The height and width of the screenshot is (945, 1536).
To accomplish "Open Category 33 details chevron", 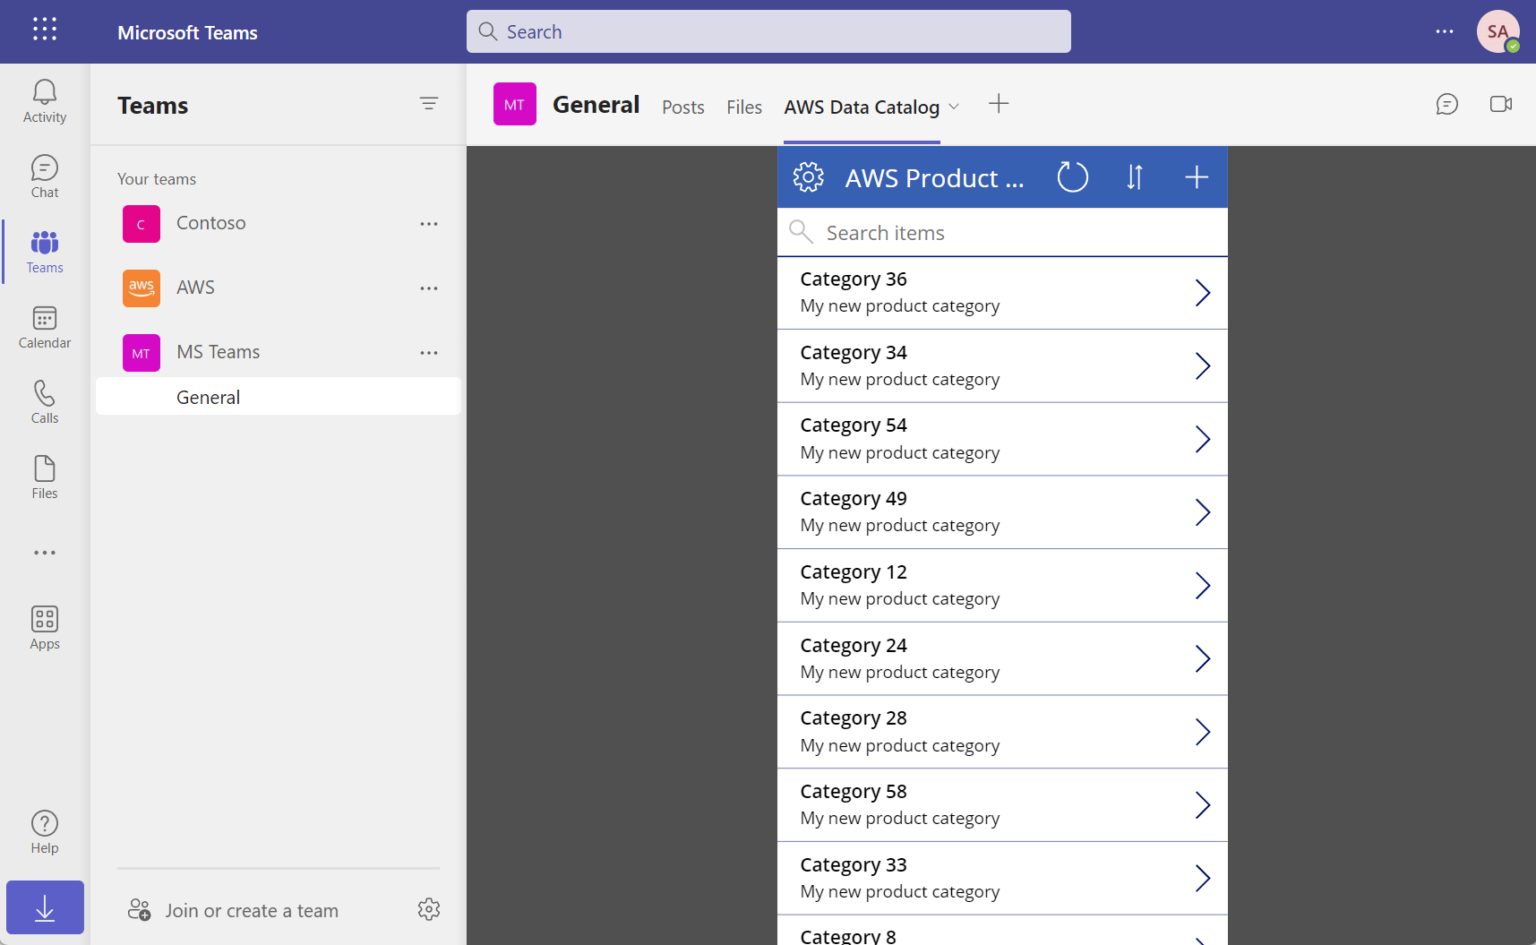I will pos(1203,878).
